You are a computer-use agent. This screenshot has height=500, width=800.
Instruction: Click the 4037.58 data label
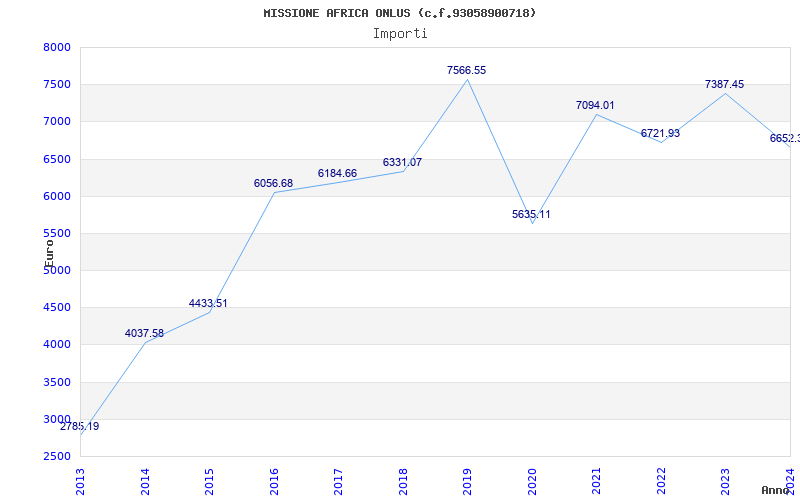click(144, 333)
